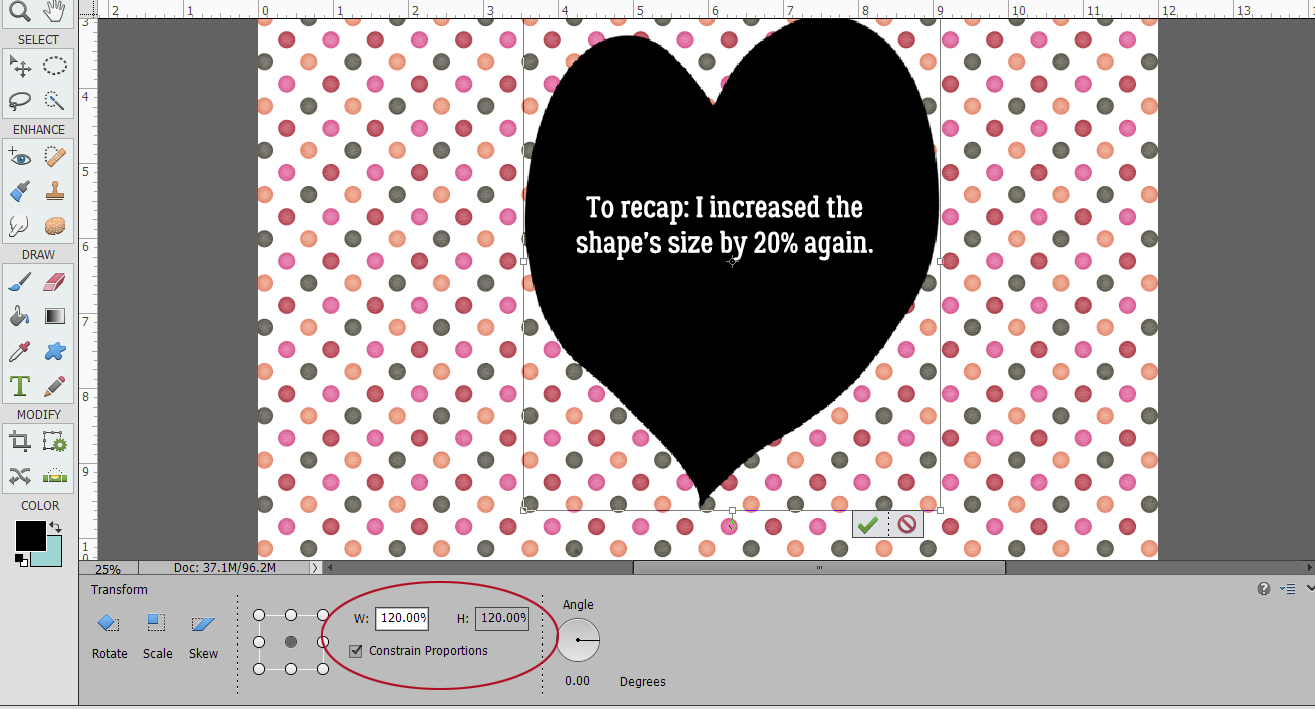Select the Red Eye Removal tool
The image size is (1315, 709).
19,157
